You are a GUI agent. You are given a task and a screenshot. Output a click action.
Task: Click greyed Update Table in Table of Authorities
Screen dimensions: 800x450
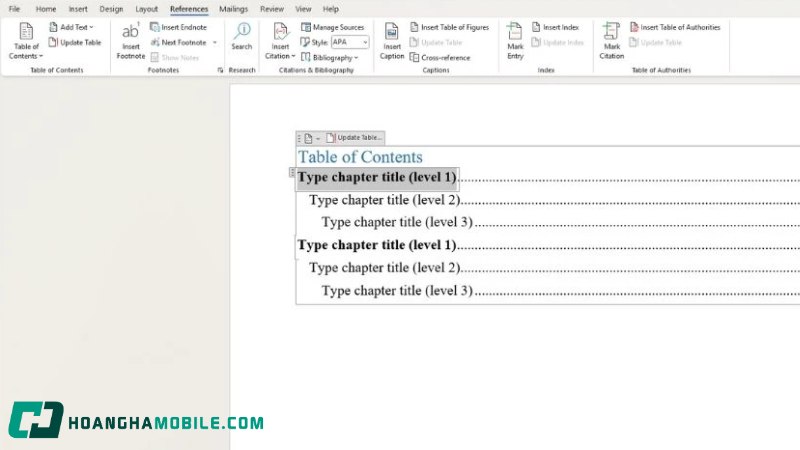656,42
